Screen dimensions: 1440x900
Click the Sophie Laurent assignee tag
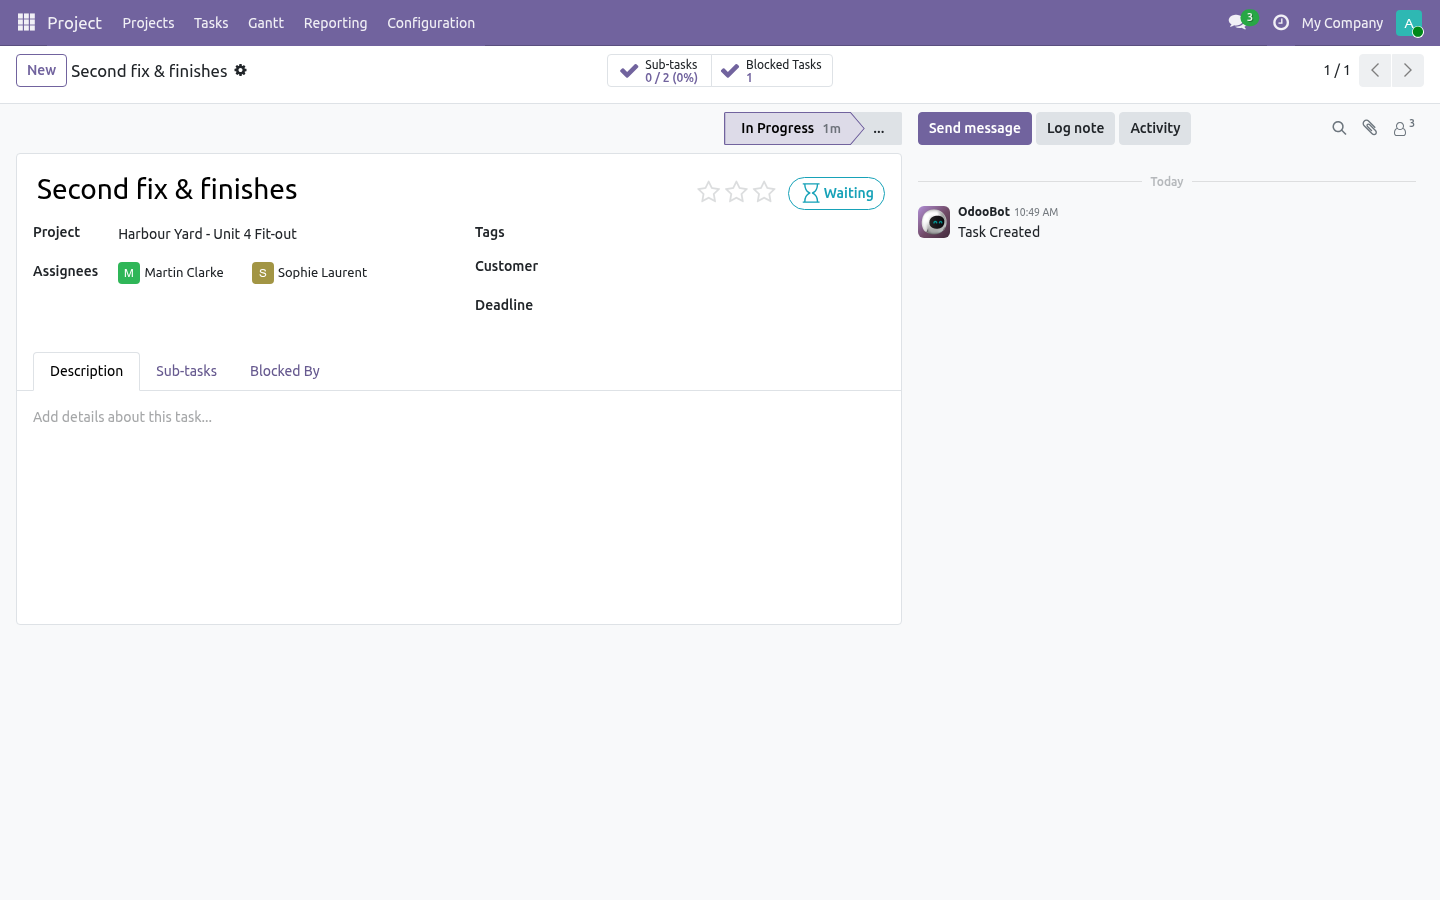coord(310,272)
